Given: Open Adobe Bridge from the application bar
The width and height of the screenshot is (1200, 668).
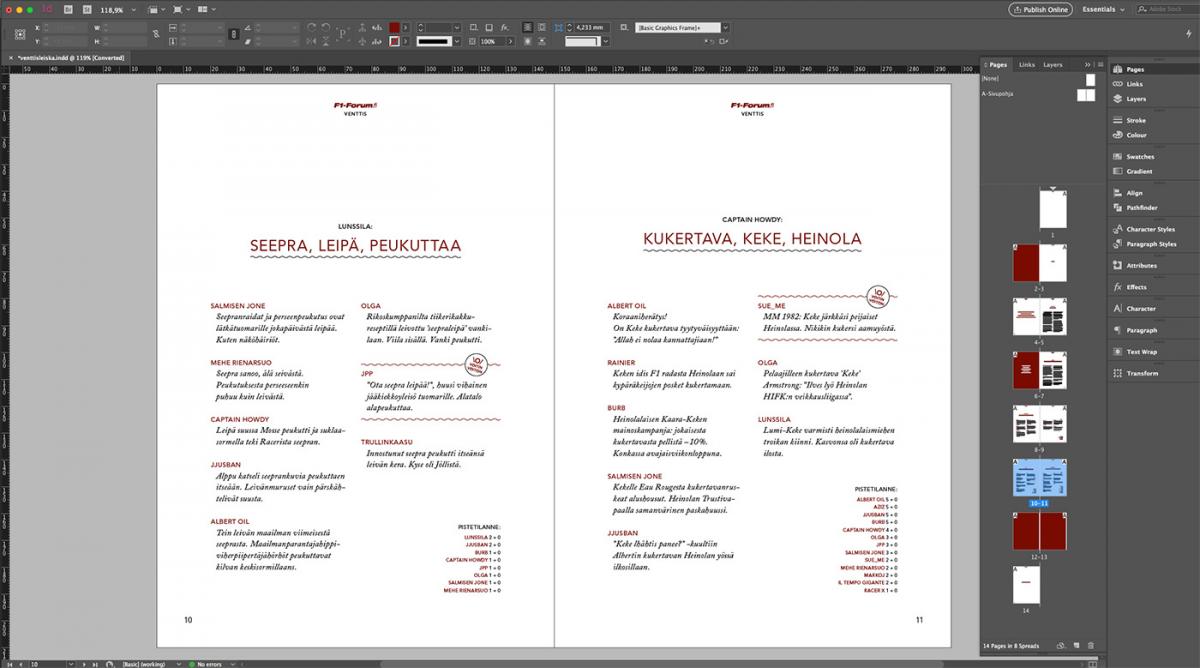Looking at the screenshot, I should [68, 9].
